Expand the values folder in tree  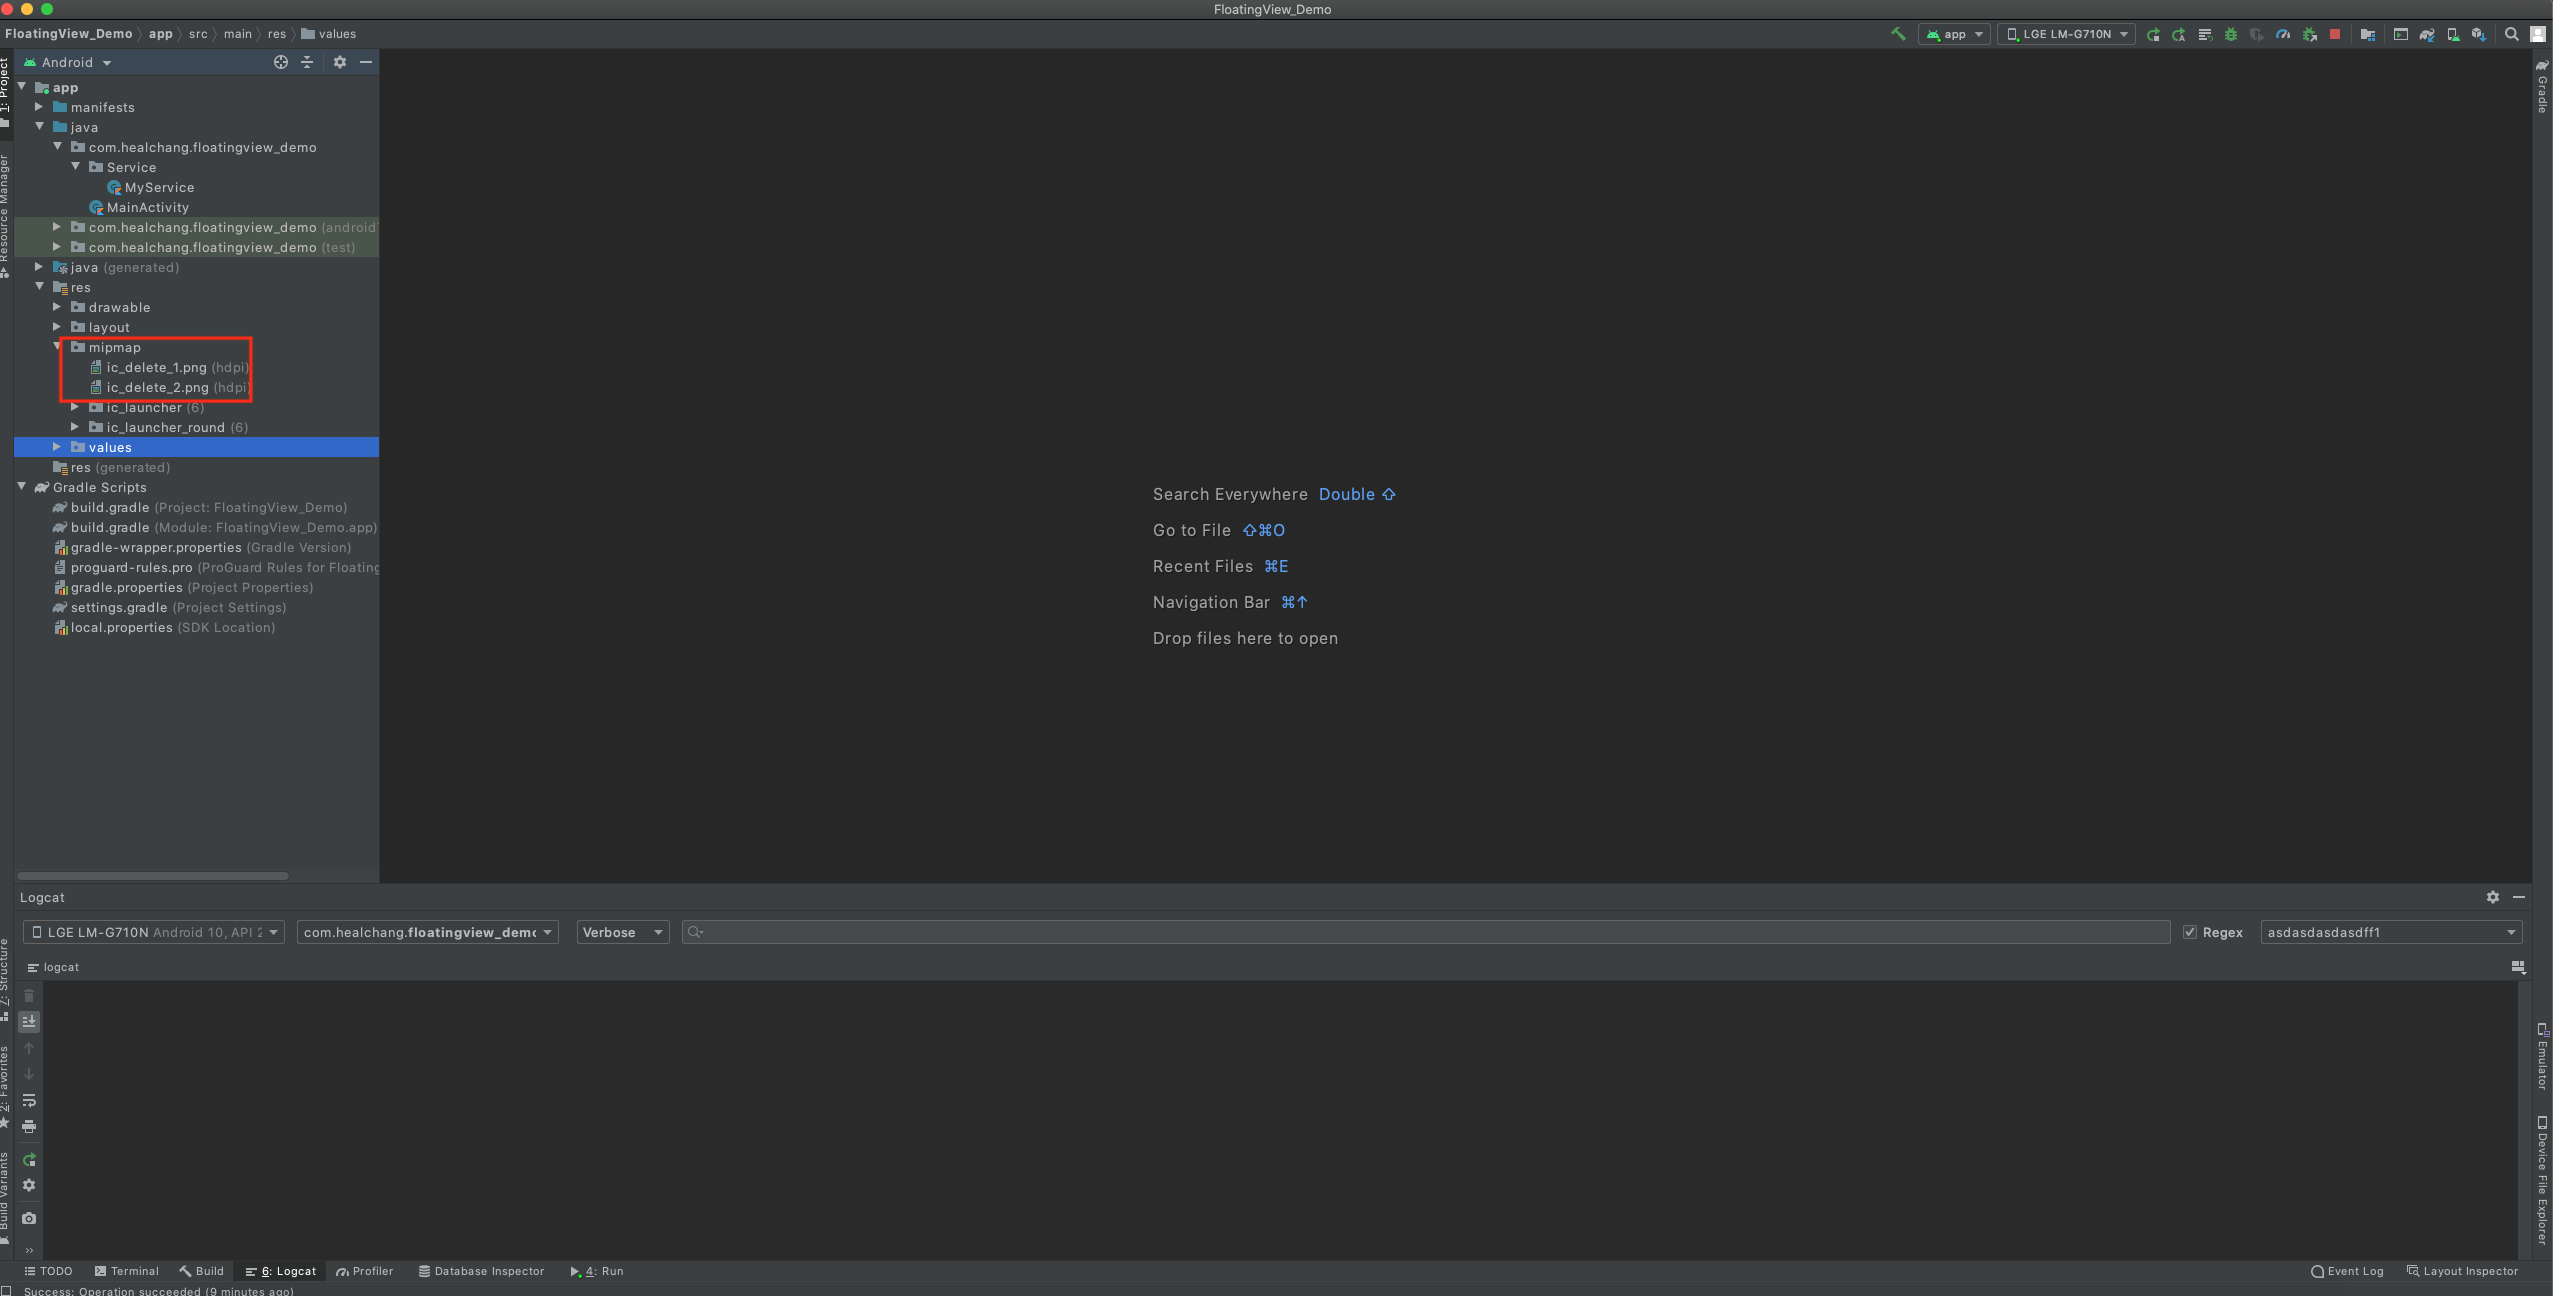pos(57,447)
